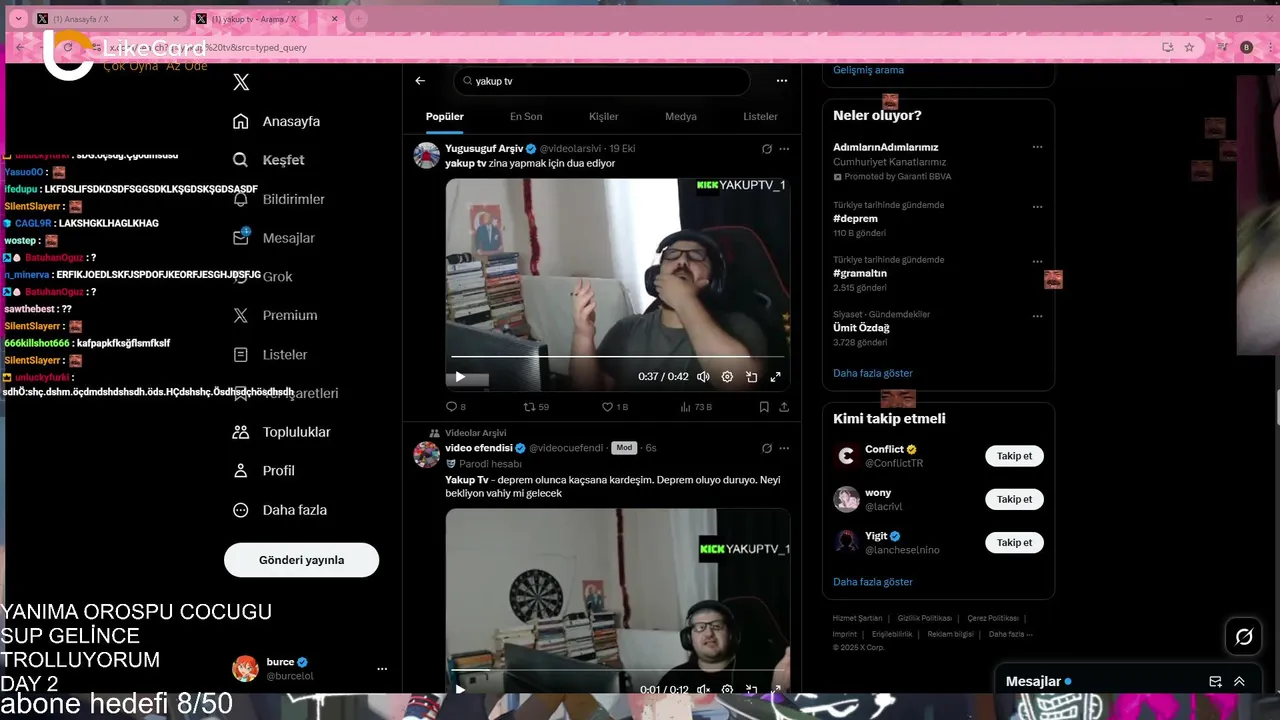1280x720 pixels.
Task: Open burce account options menu
Action: [x=381, y=669]
